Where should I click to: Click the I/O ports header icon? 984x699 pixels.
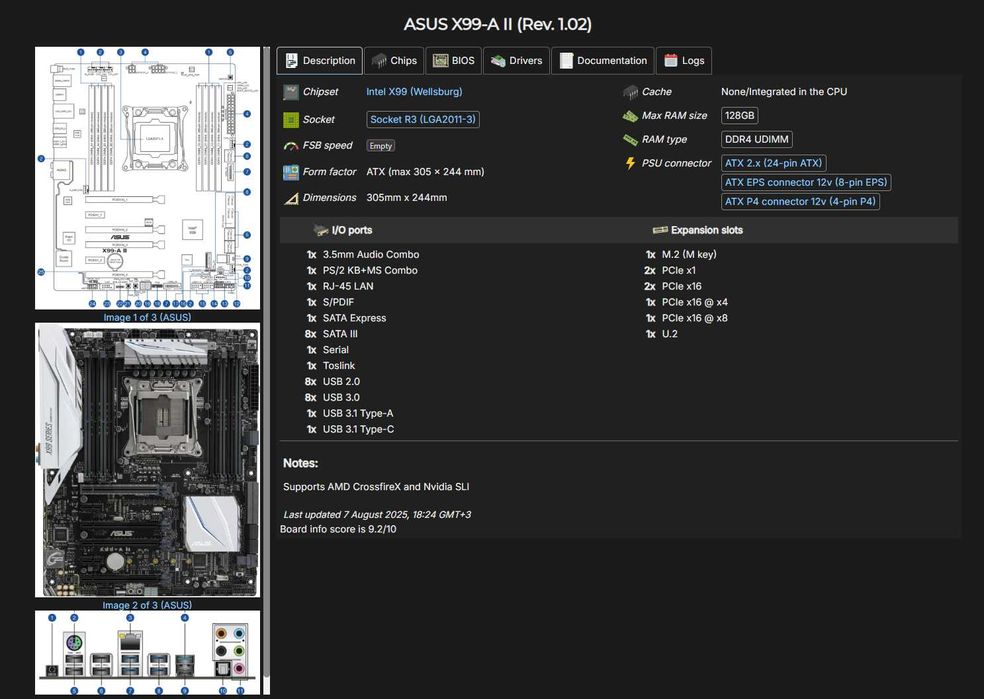[321, 230]
